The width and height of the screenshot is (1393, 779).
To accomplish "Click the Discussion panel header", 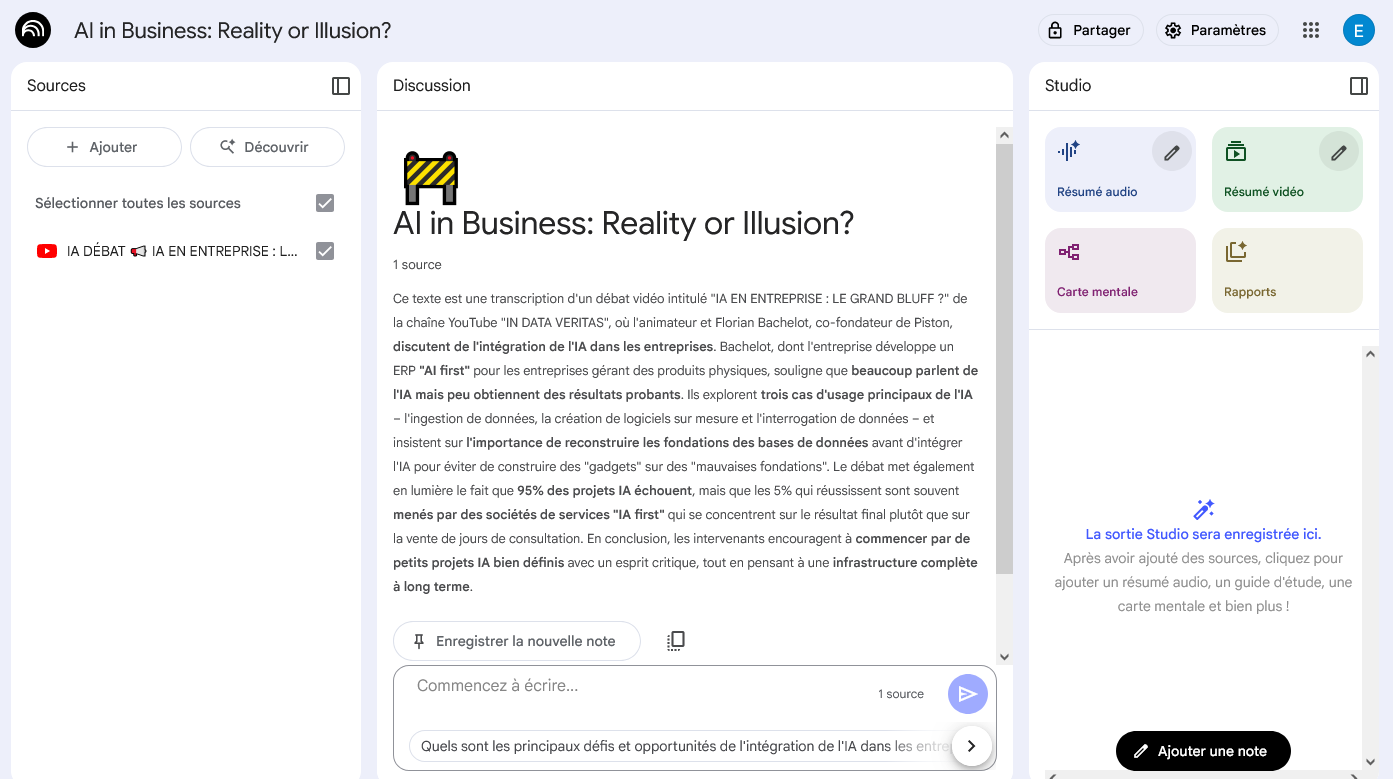I will 695,86.
